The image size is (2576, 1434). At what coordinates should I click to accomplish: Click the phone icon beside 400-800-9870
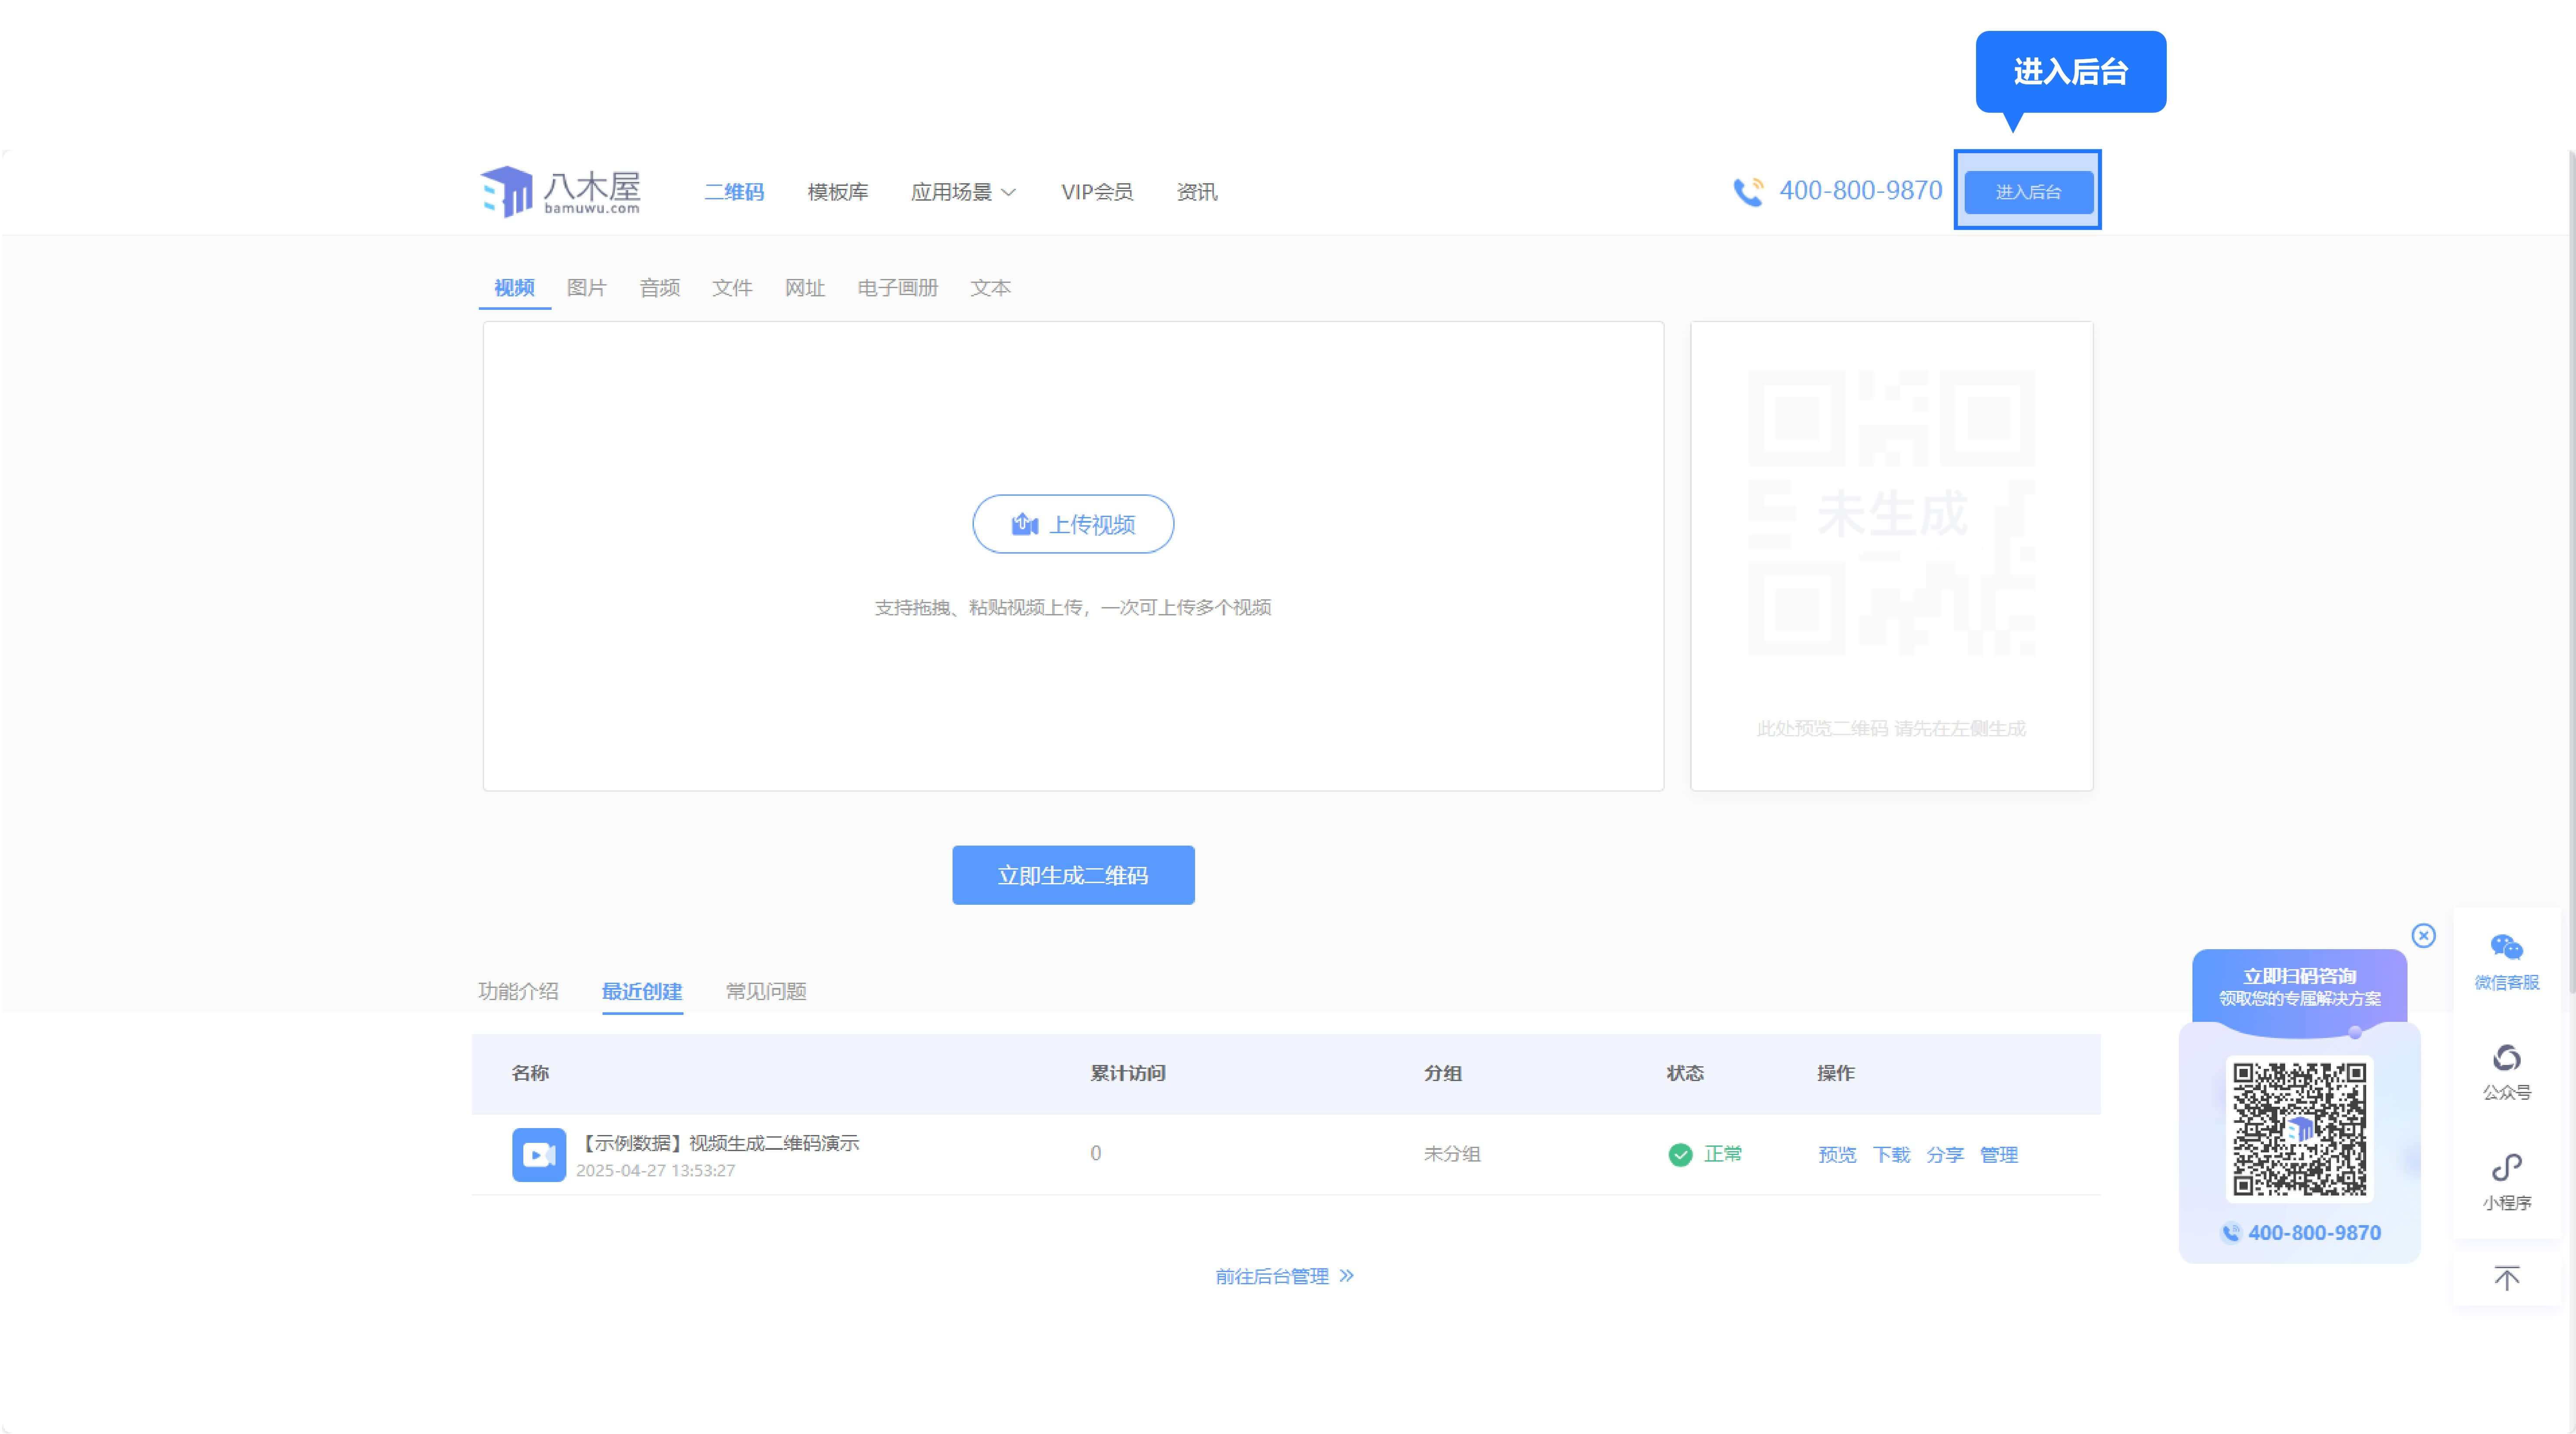pyautogui.click(x=1748, y=191)
